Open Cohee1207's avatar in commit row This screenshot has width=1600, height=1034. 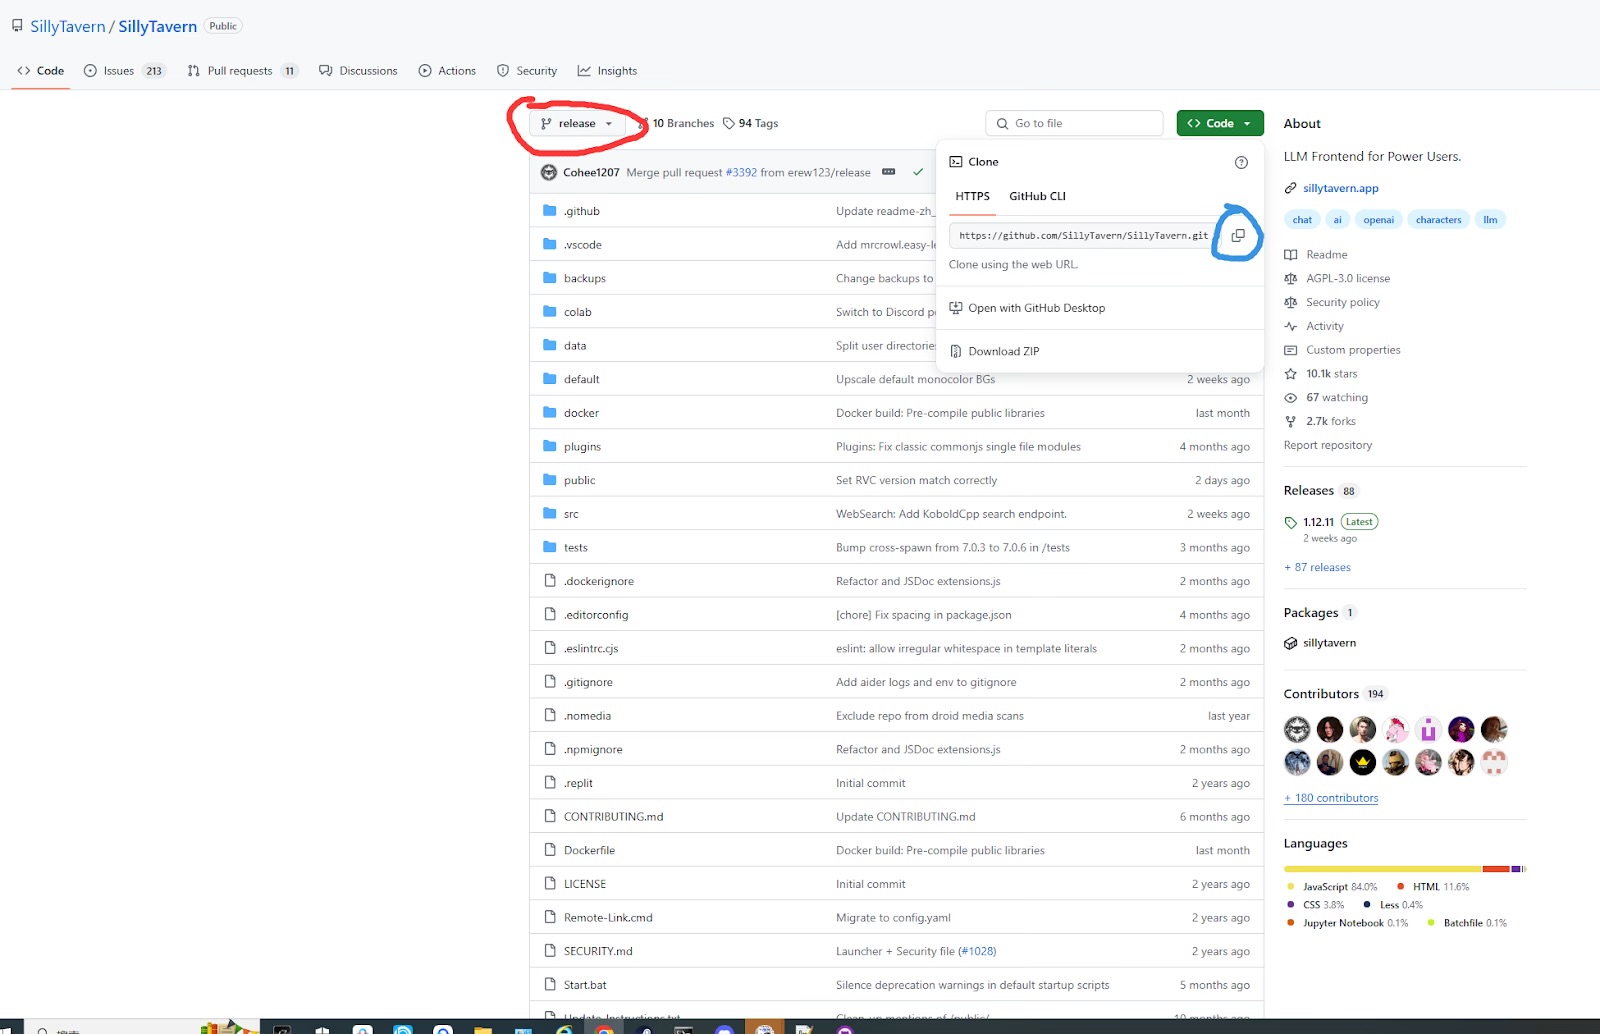[548, 172]
